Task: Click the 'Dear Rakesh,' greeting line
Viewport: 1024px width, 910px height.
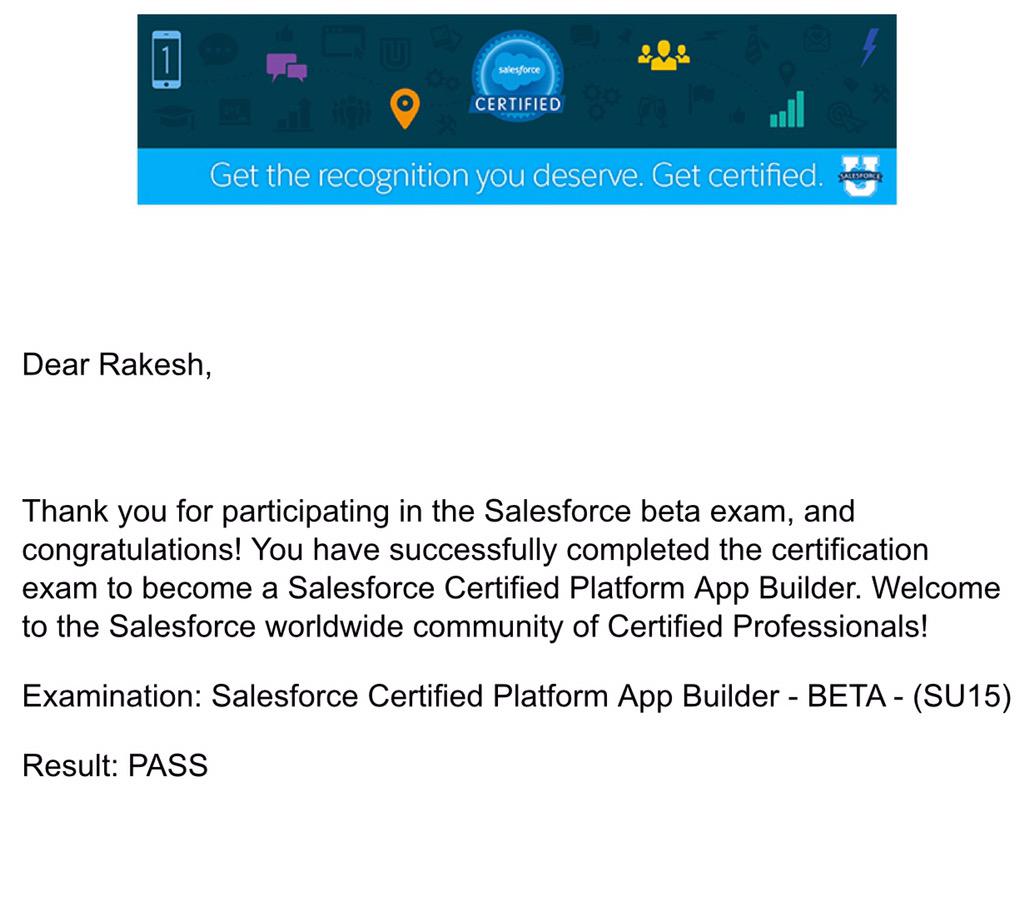Action: (117, 365)
